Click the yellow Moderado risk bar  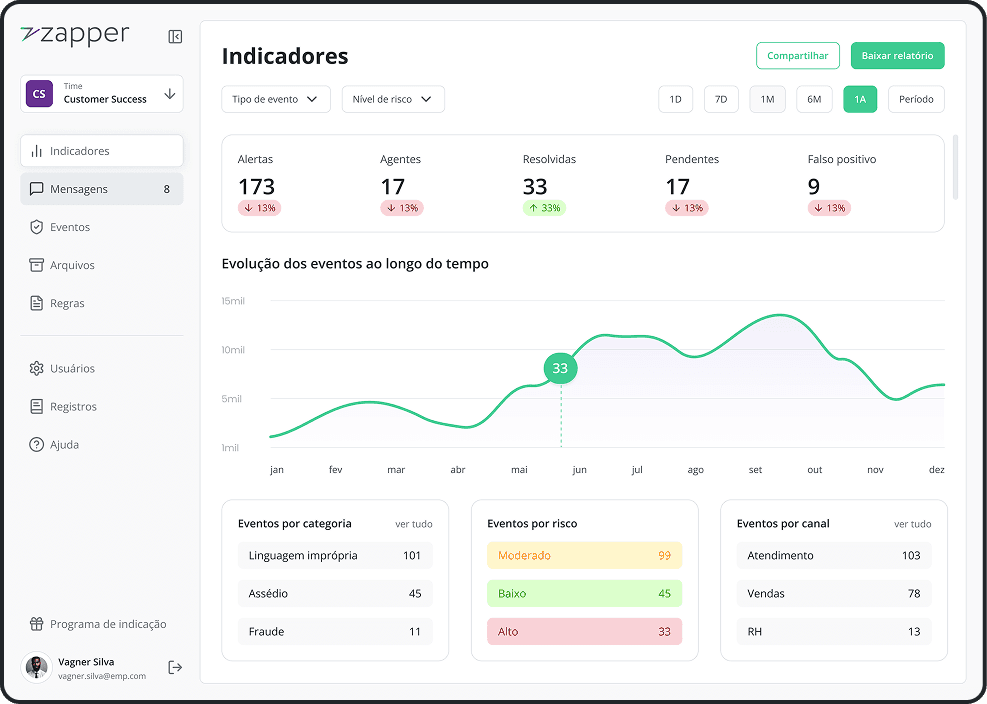pyautogui.click(x=584, y=555)
